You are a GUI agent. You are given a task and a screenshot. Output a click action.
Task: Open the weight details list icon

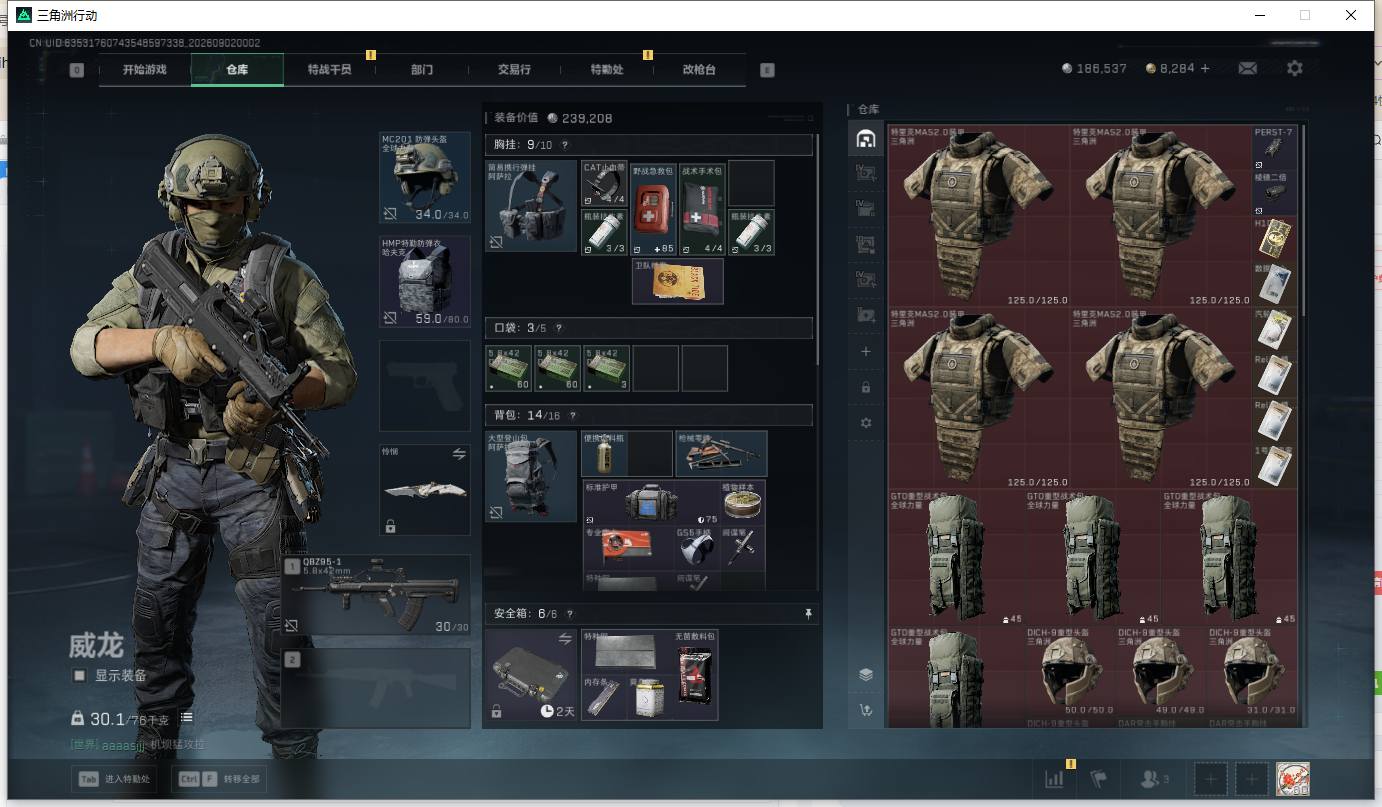[x=187, y=718]
